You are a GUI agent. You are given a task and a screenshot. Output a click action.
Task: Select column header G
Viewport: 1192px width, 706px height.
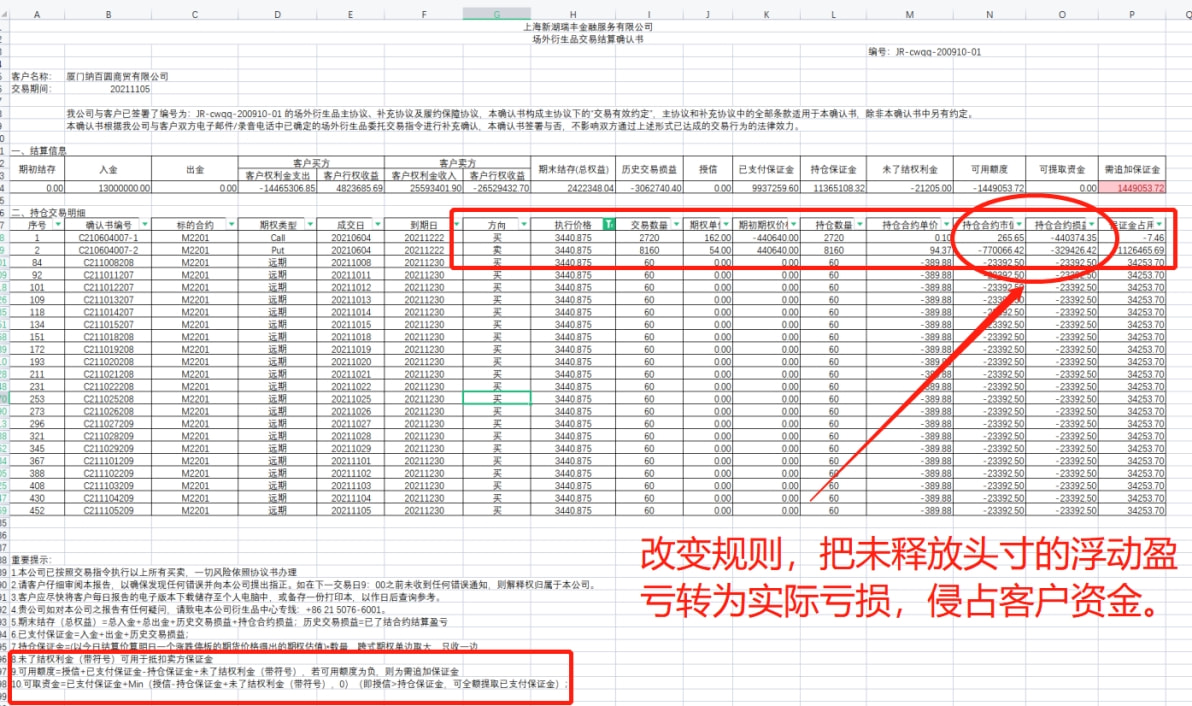coord(497,15)
